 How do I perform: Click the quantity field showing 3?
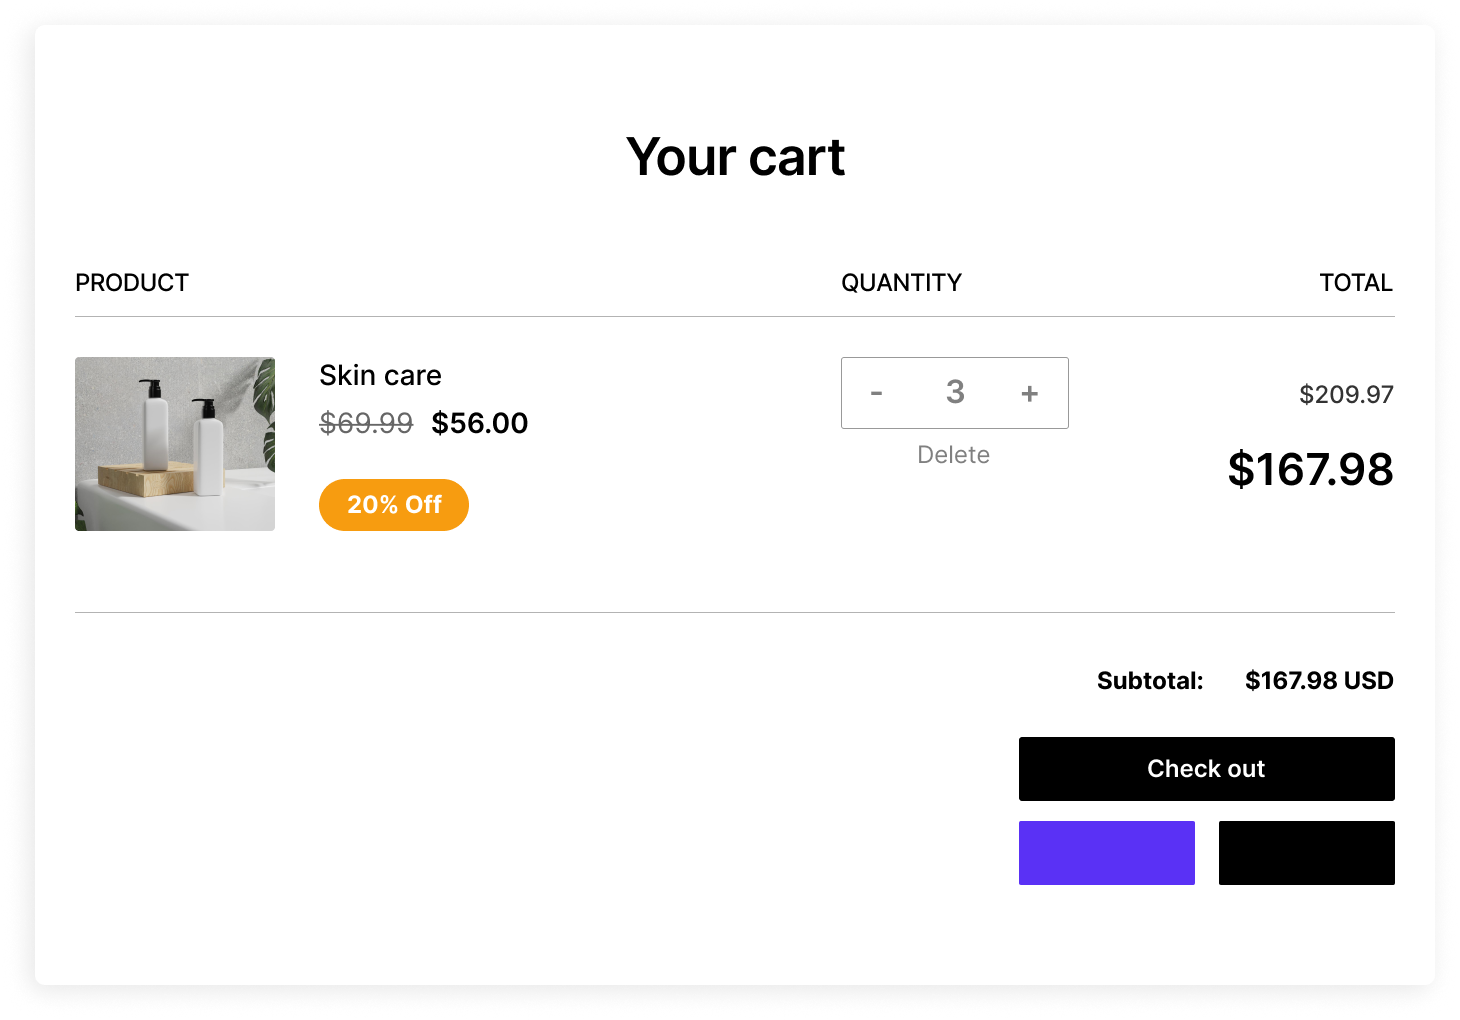click(955, 392)
